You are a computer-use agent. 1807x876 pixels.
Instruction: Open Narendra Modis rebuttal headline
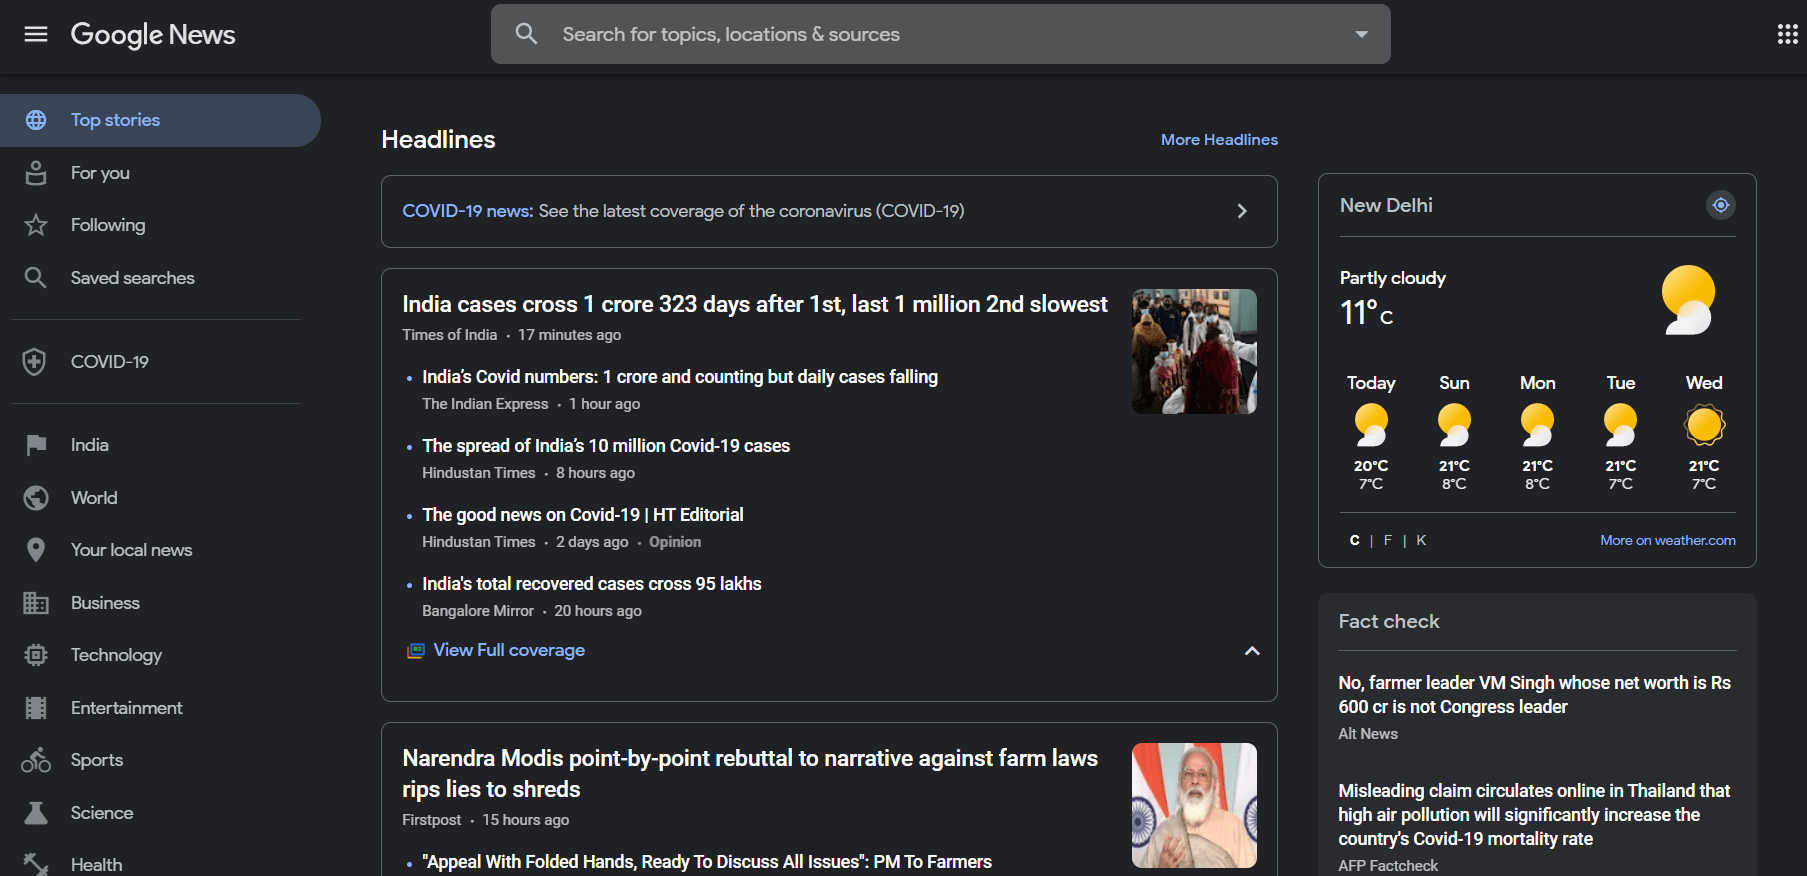pyautogui.click(x=750, y=773)
